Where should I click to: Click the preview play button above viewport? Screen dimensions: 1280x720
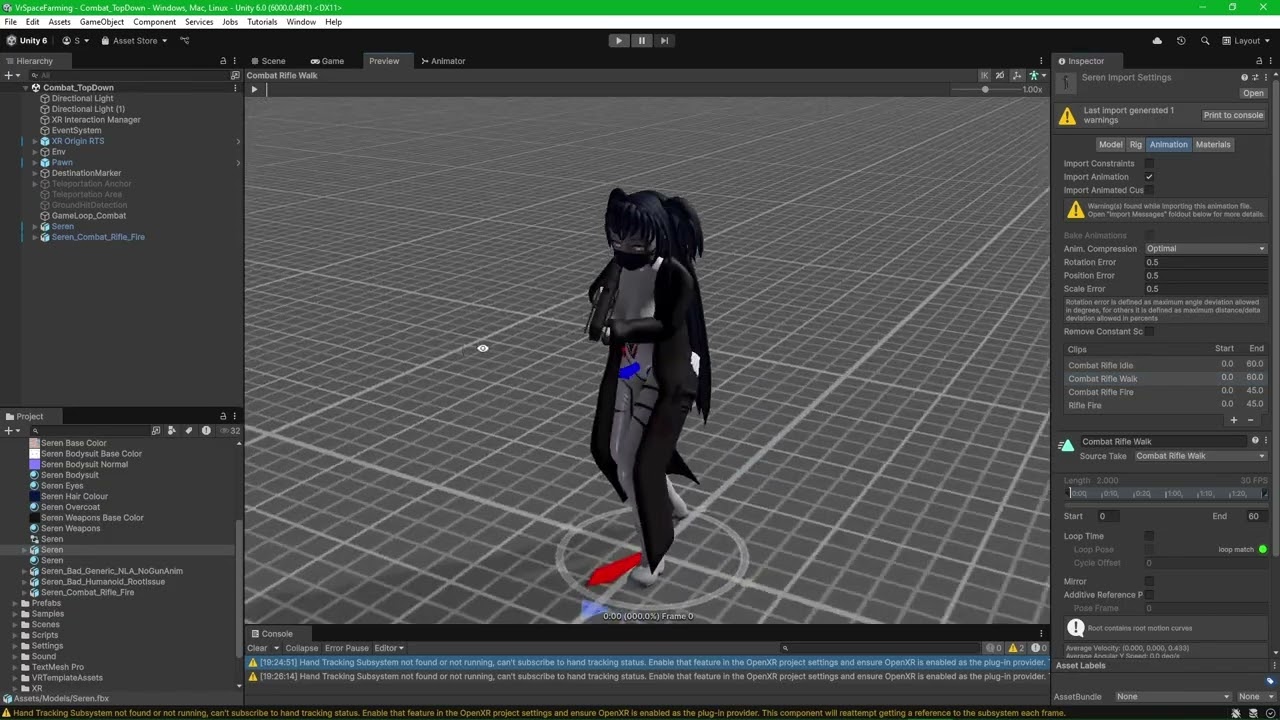pos(254,89)
